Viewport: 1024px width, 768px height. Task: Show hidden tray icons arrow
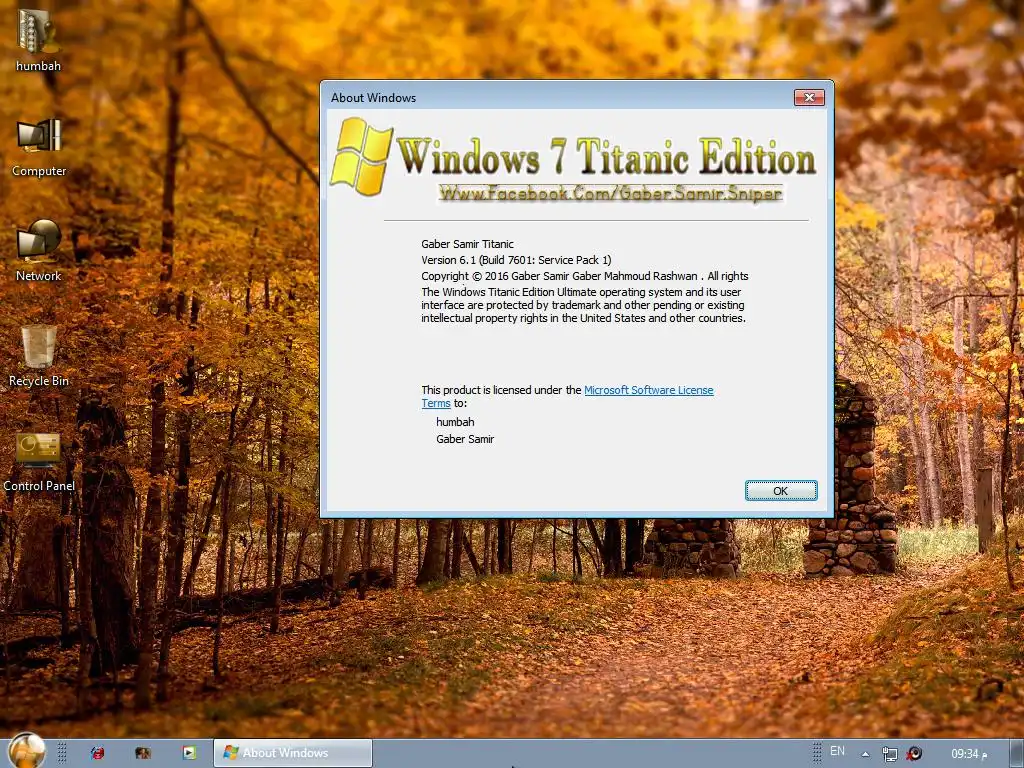(x=865, y=754)
